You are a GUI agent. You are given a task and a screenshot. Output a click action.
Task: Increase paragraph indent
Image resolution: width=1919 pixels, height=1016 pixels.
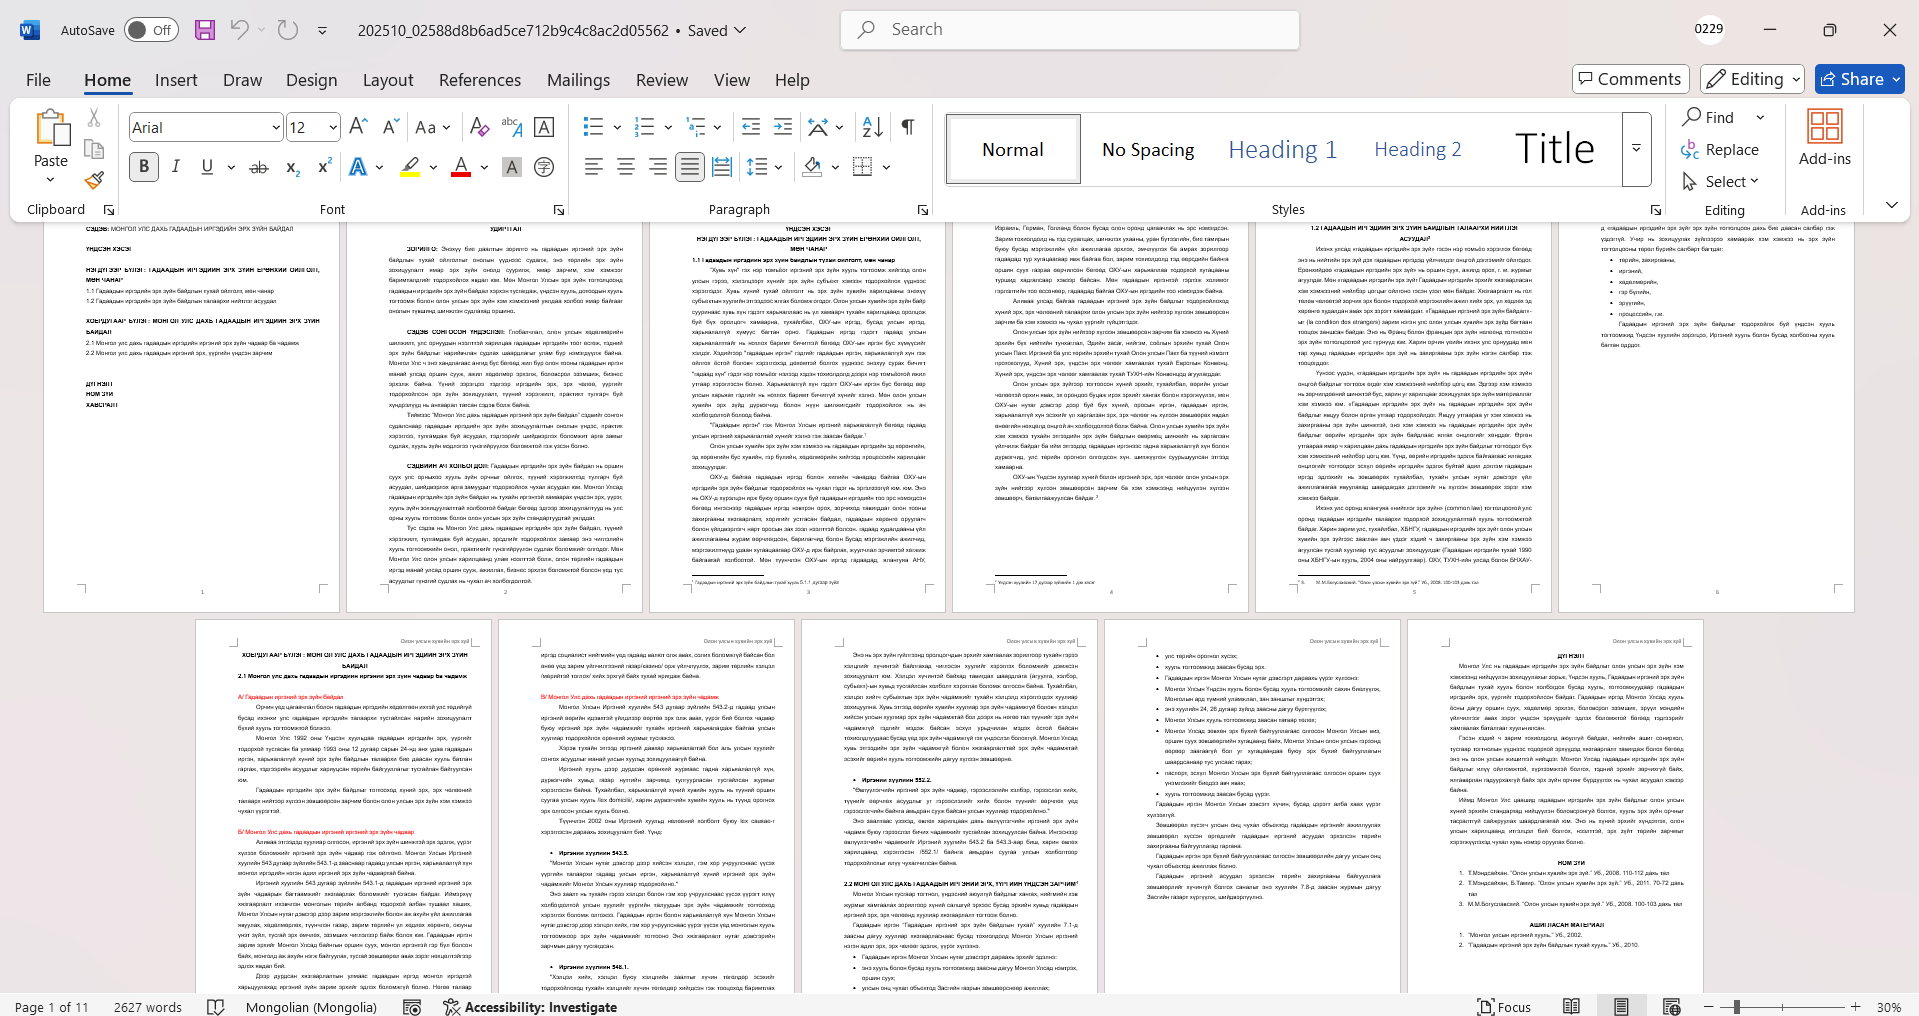pyautogui.click(x=783, y=127)
